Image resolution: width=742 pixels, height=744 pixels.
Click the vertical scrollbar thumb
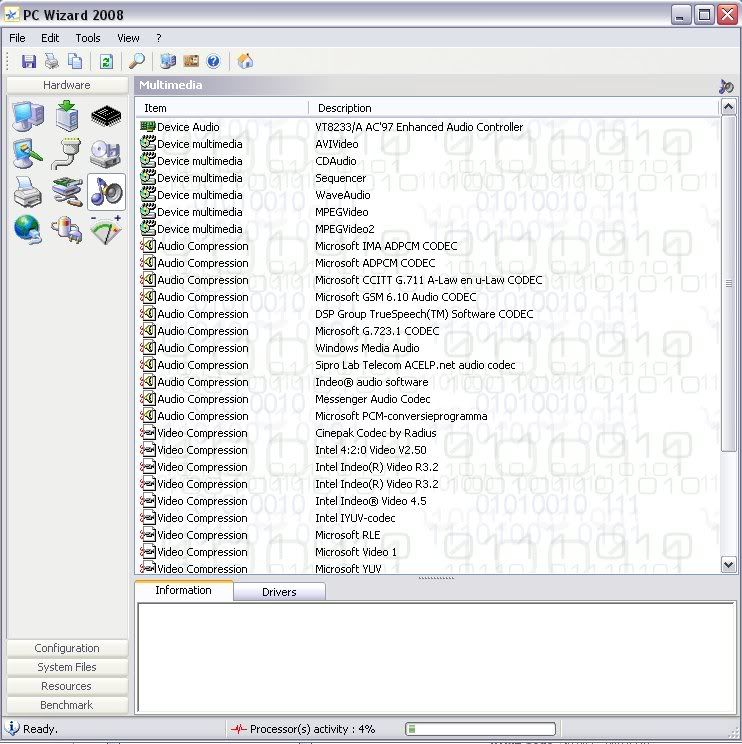[728, 283]
